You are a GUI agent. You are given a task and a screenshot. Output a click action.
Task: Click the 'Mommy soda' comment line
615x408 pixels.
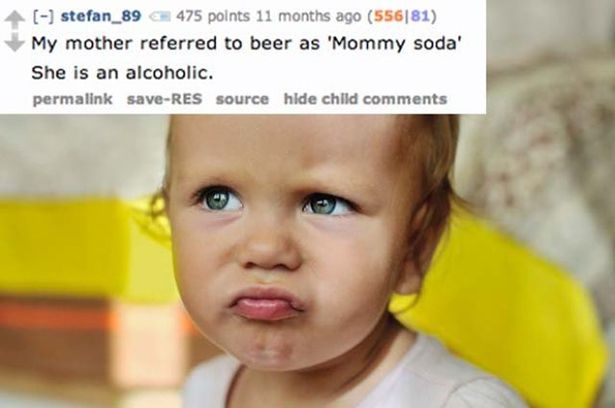[x=246, y=44]
